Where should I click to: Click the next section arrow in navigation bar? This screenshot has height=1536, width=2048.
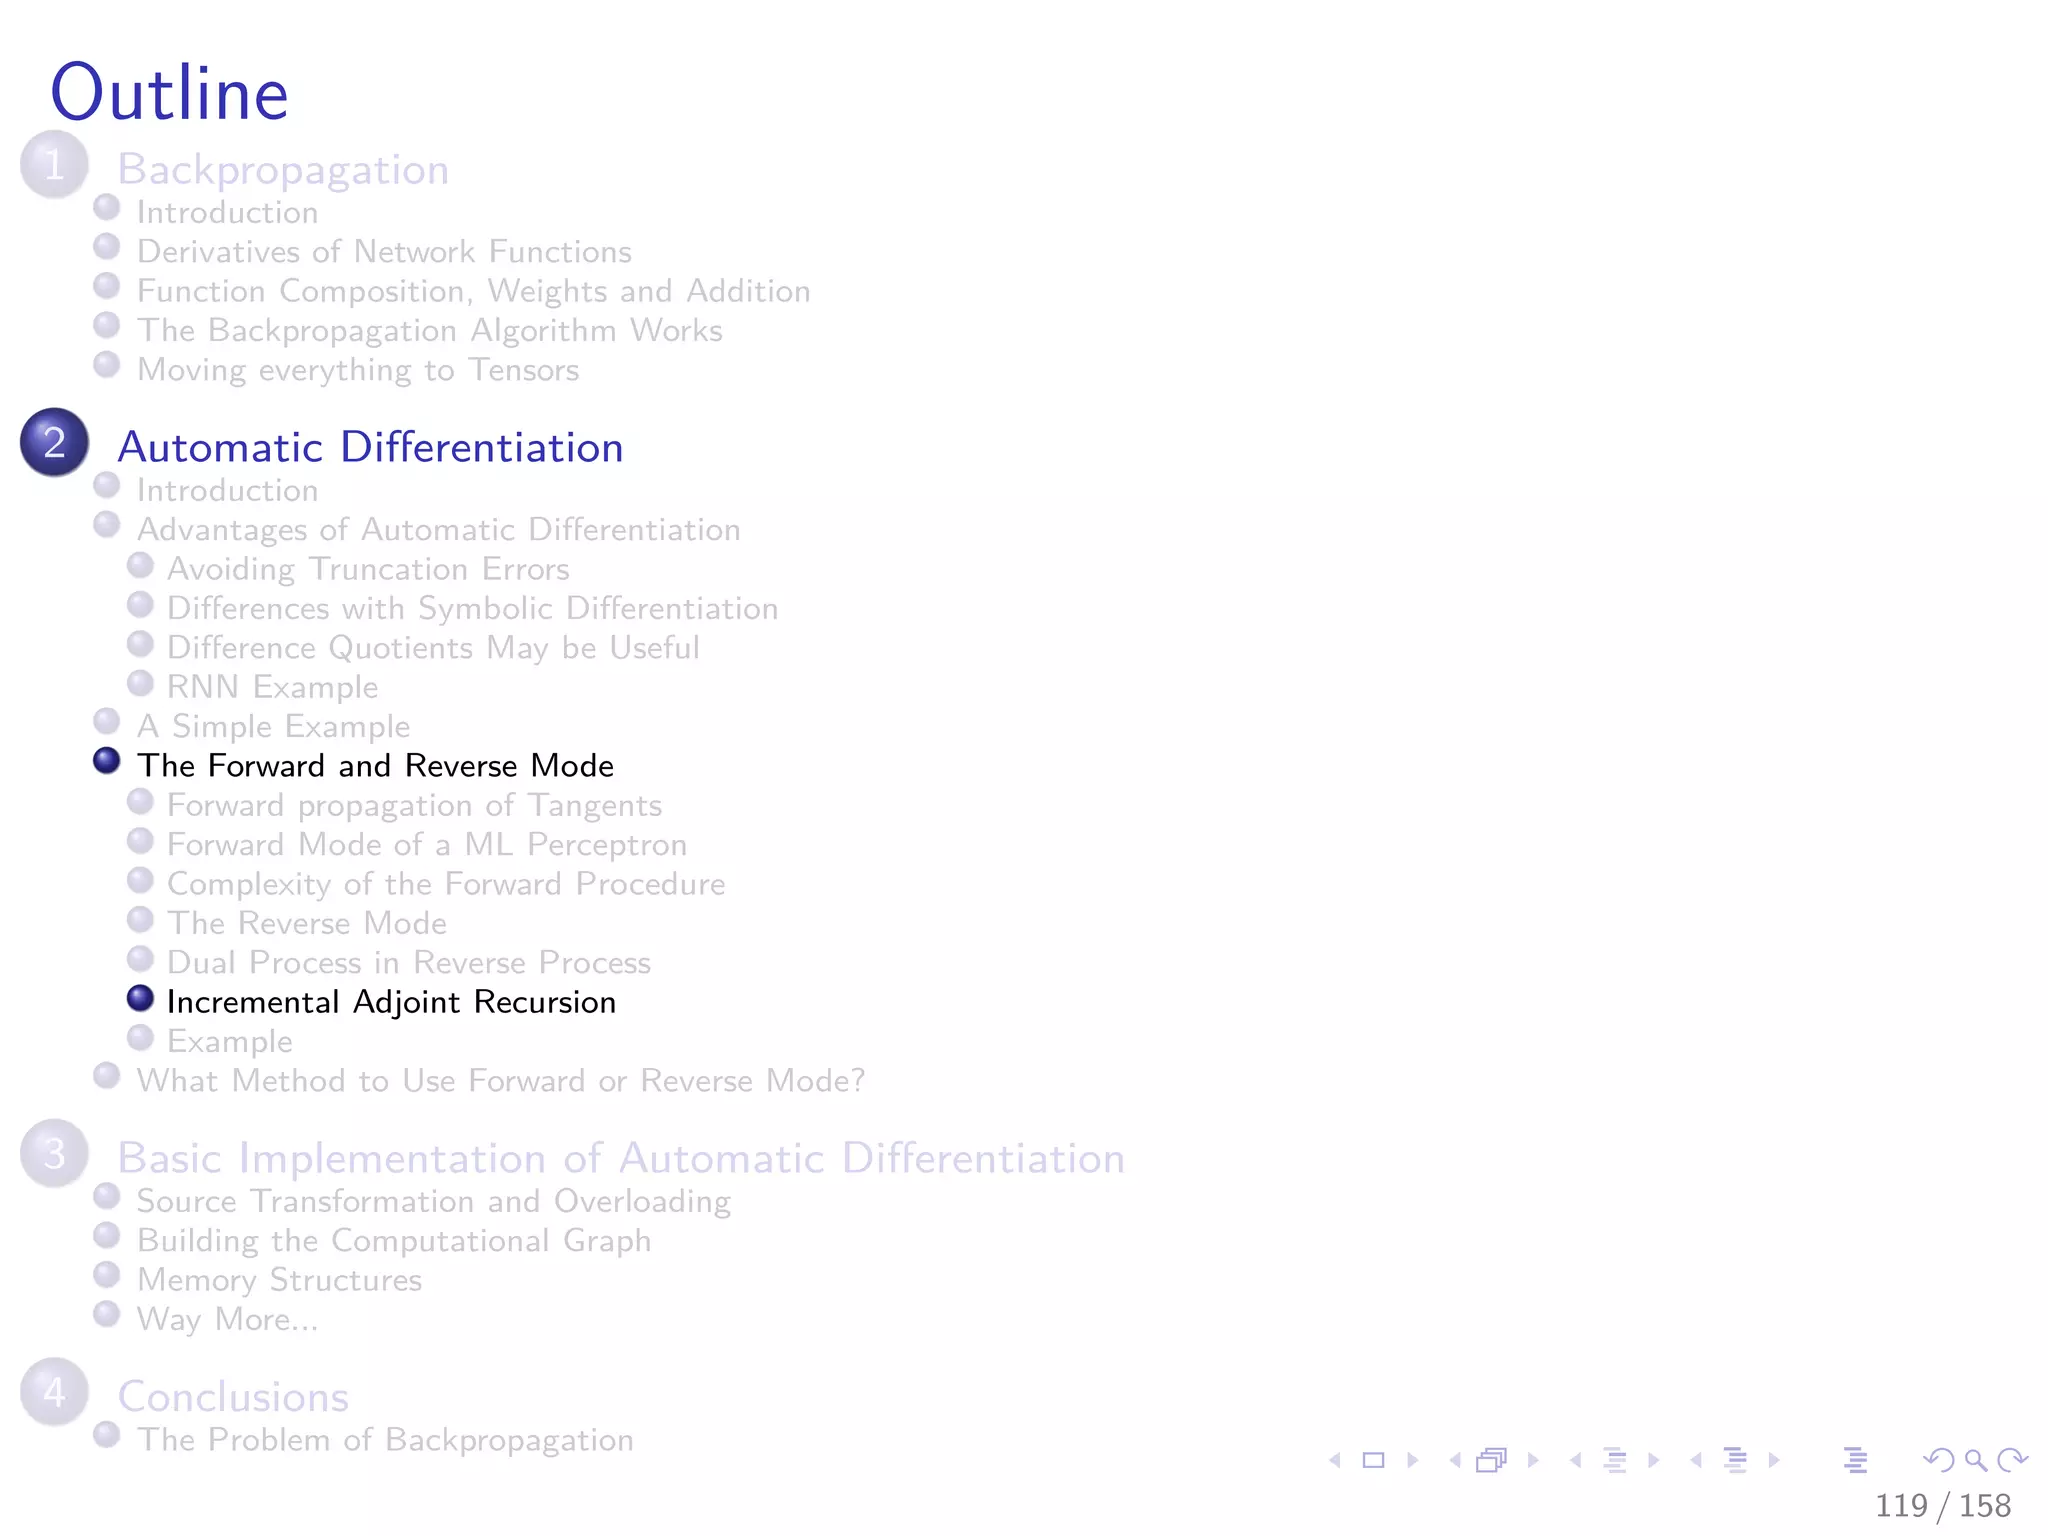(x=1775, y=1461)
